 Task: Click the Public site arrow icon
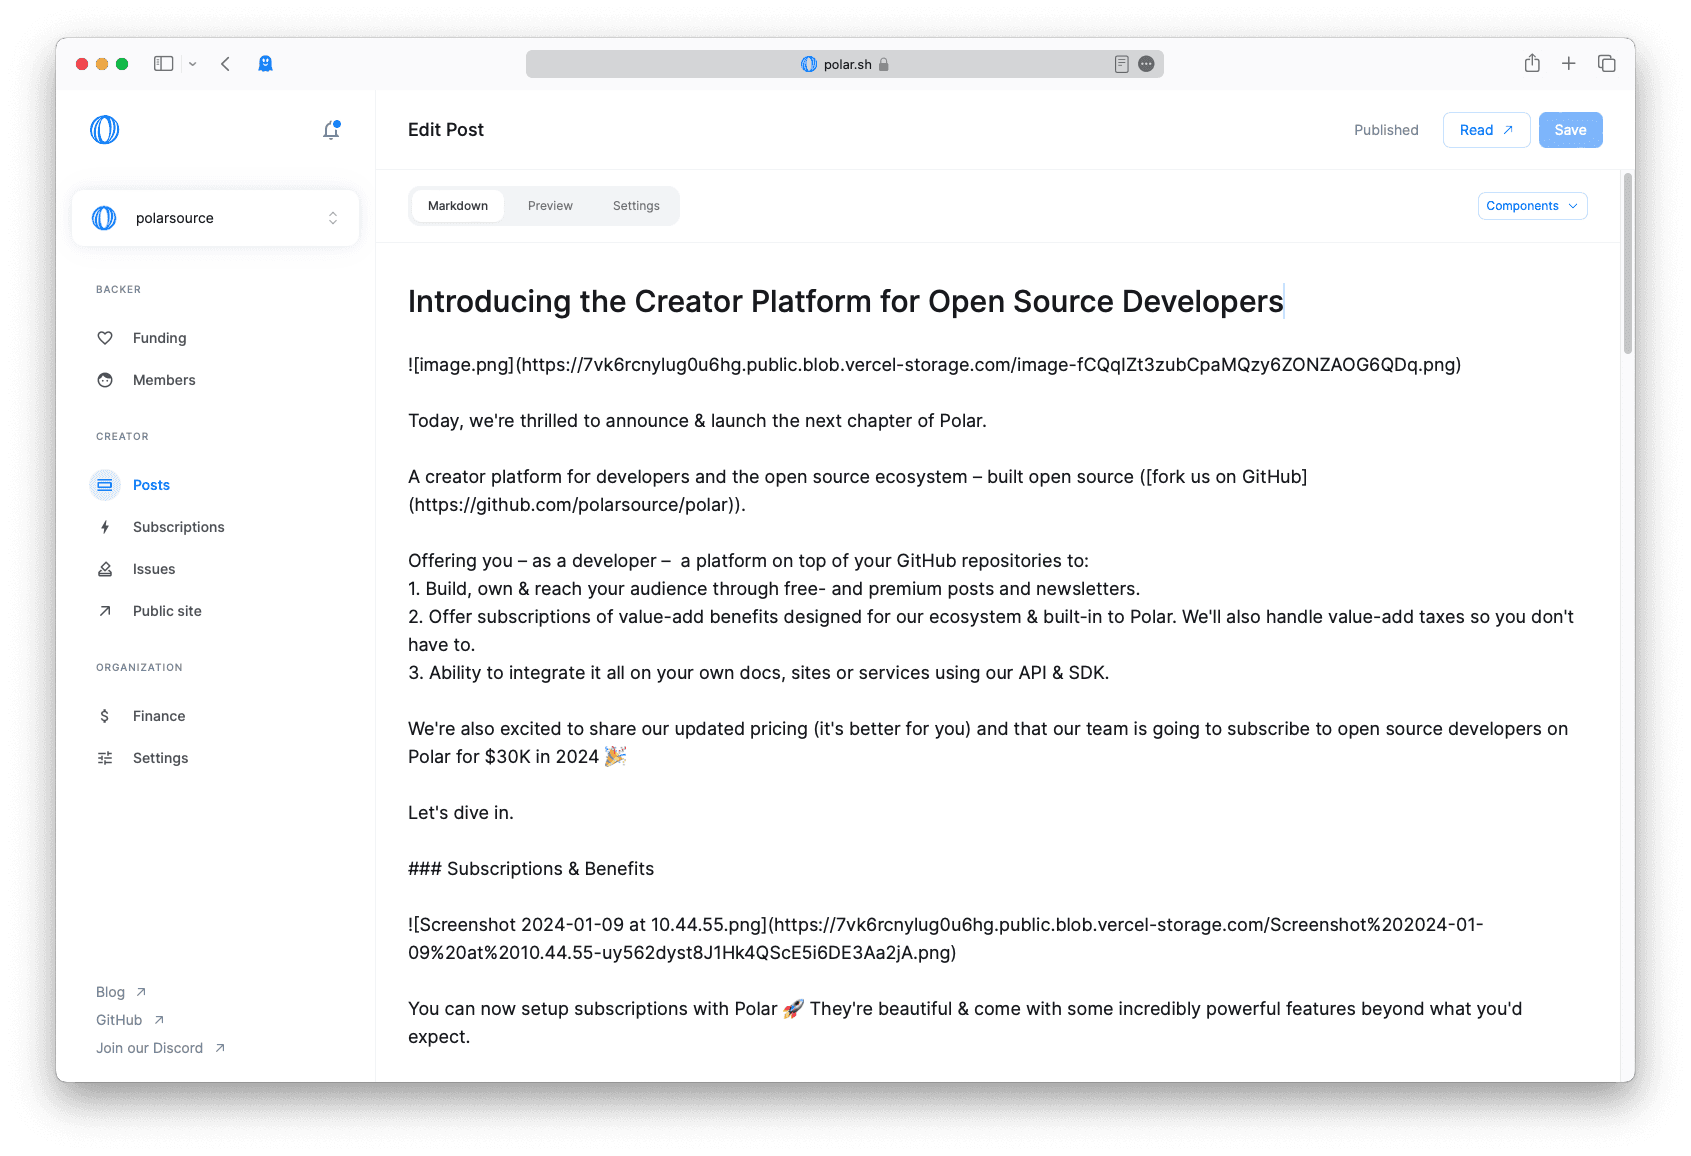105,611
